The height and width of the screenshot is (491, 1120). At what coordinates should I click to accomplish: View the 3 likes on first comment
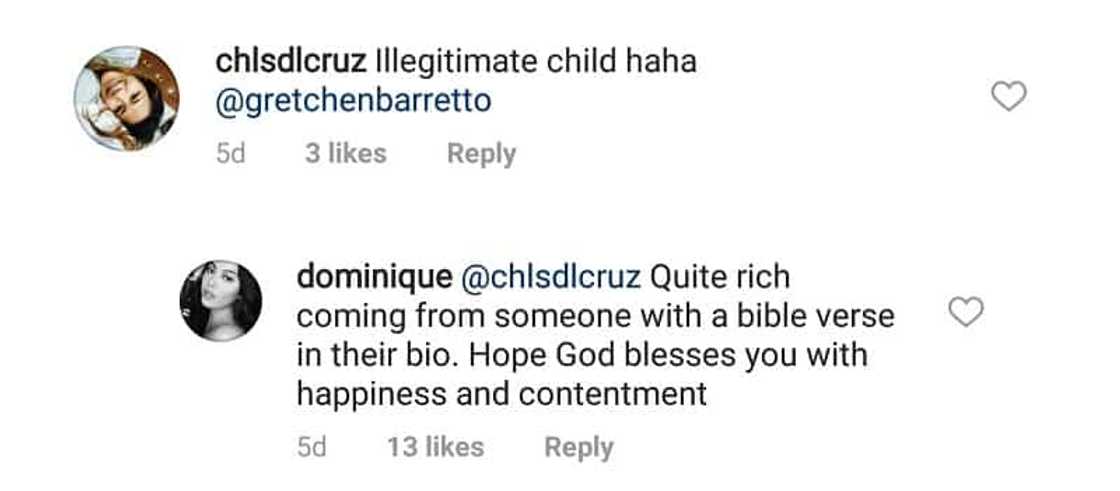345,154
